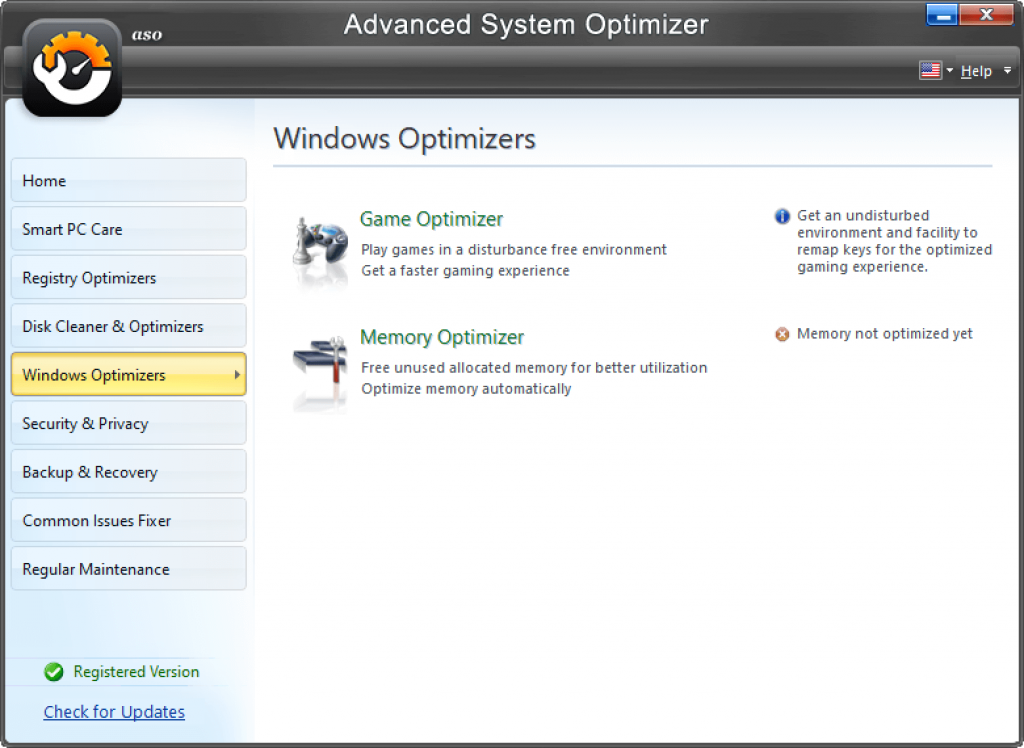Screen dimensions: 1024x748
Task: Expand the Windows Optimizers submenu arrow
Action: click(237, 374)
